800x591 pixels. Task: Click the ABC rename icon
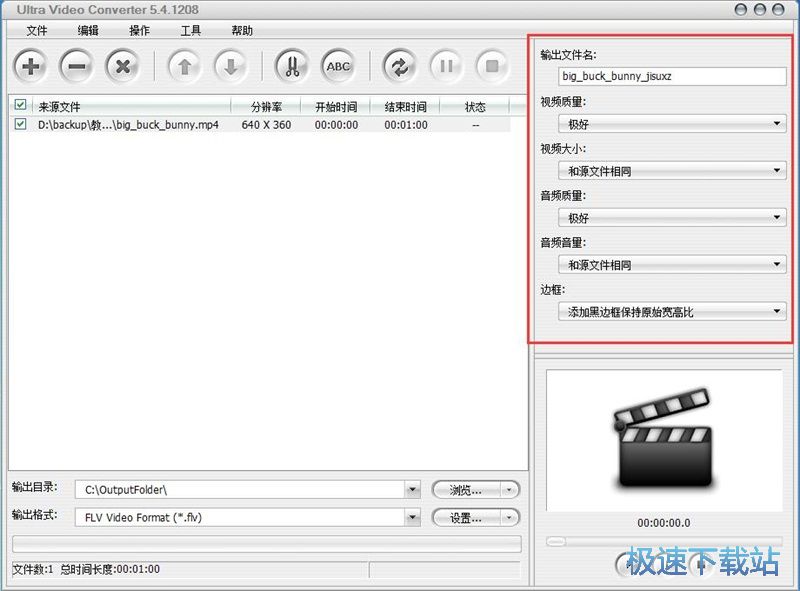pyautogui.click(x=338, y=65)
